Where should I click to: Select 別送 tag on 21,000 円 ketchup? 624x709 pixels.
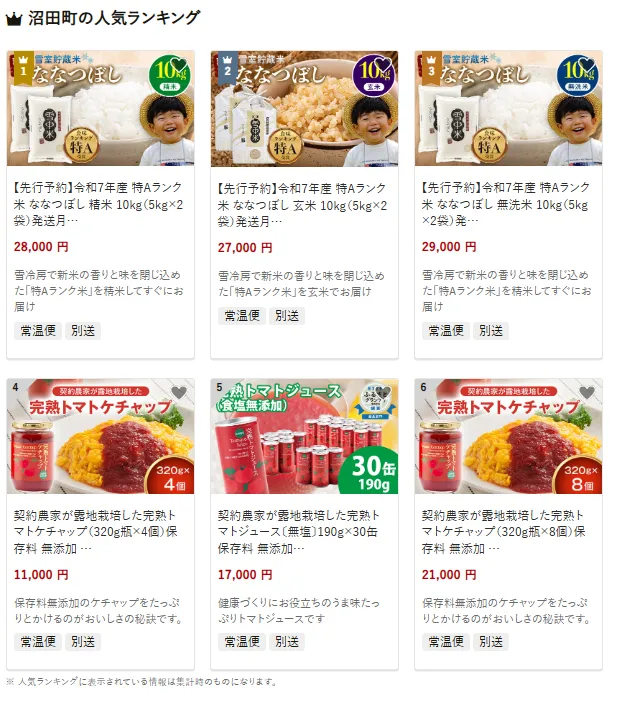click(491, 642)
